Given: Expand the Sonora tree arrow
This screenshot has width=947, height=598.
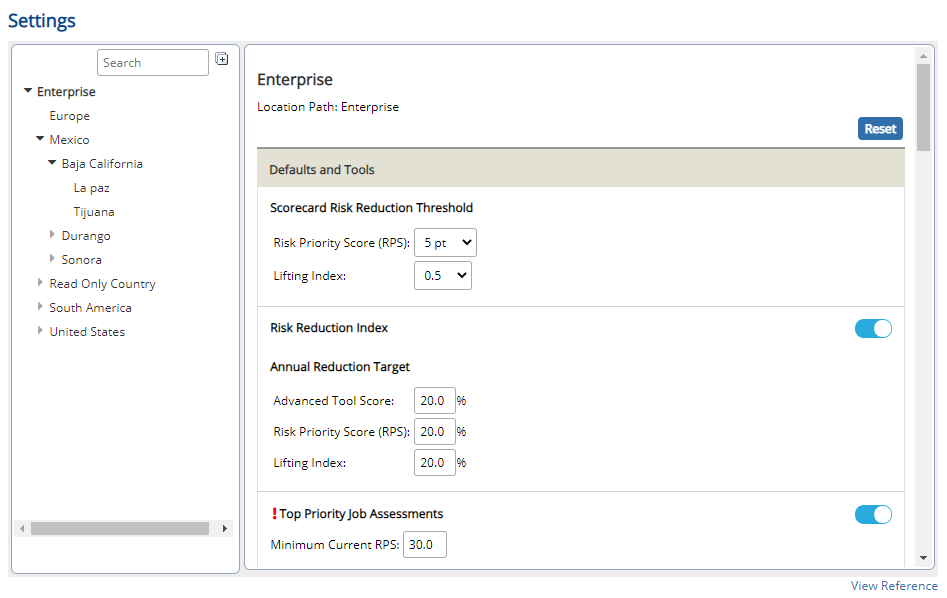Looking at the screenshot, I should click(52, 259).
